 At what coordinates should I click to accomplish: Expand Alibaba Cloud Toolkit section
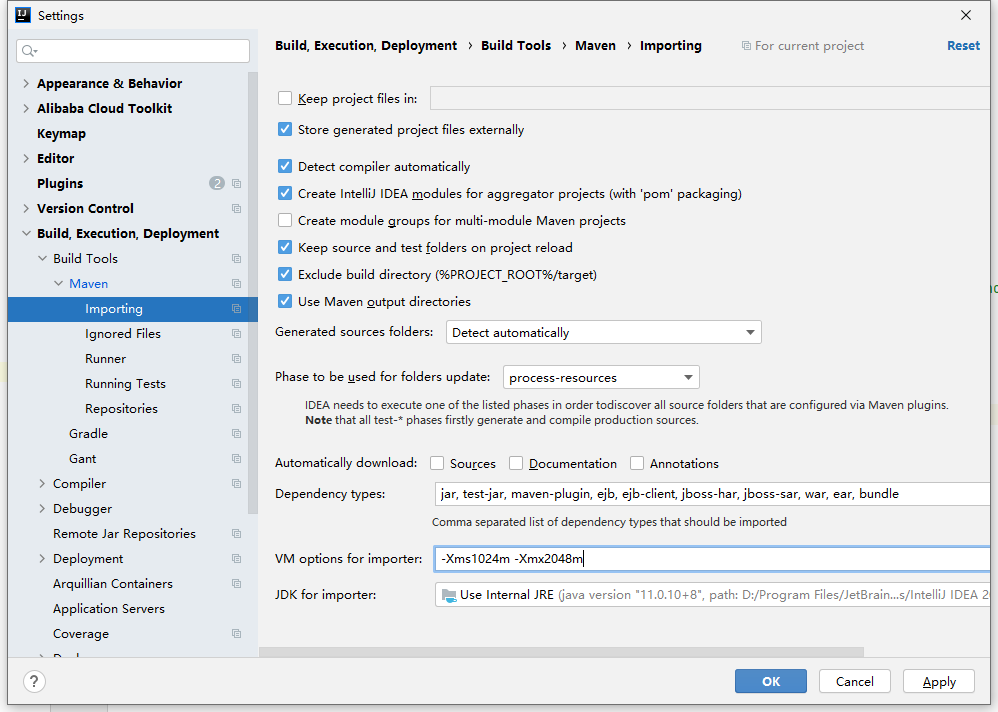[x=26, y=109]
